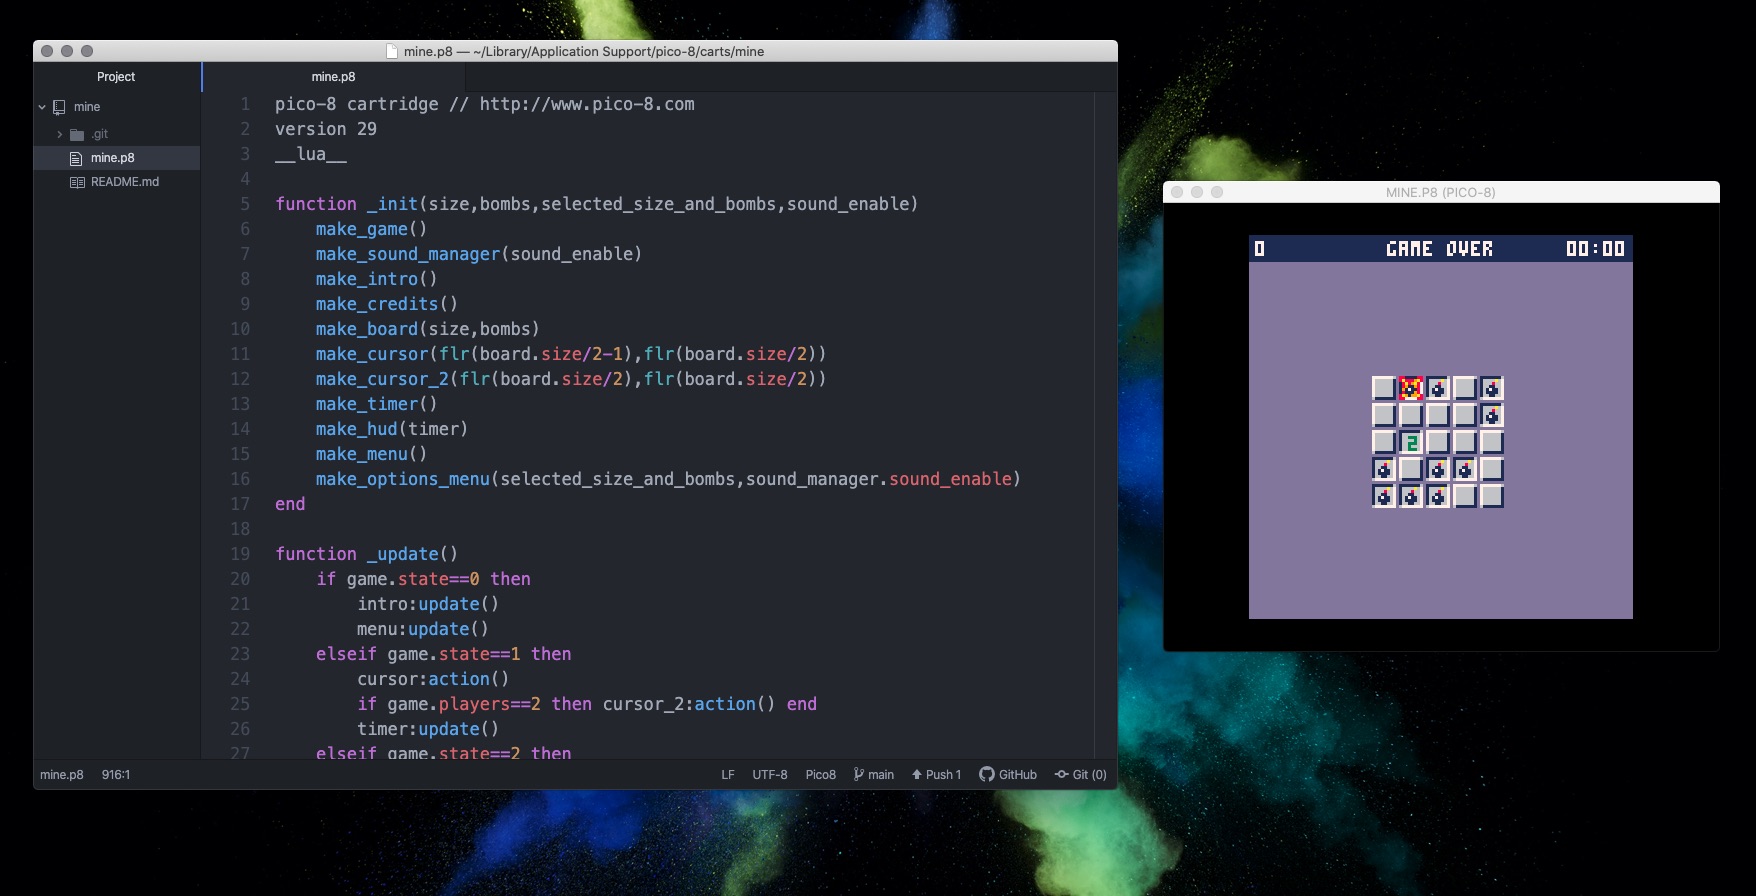The height and width of the screenshot is (896, 1756).
Task: Select the mine.p8 editor tab
Action: (333, 77)
